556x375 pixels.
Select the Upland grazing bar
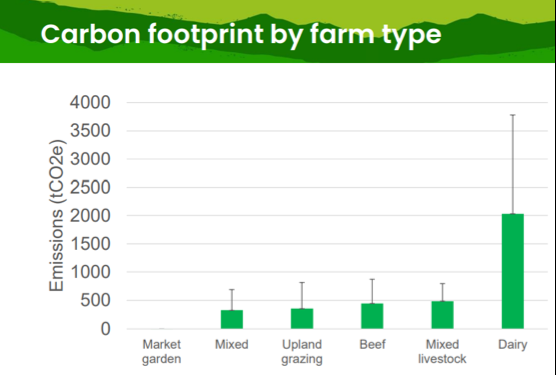coord(302,319)
